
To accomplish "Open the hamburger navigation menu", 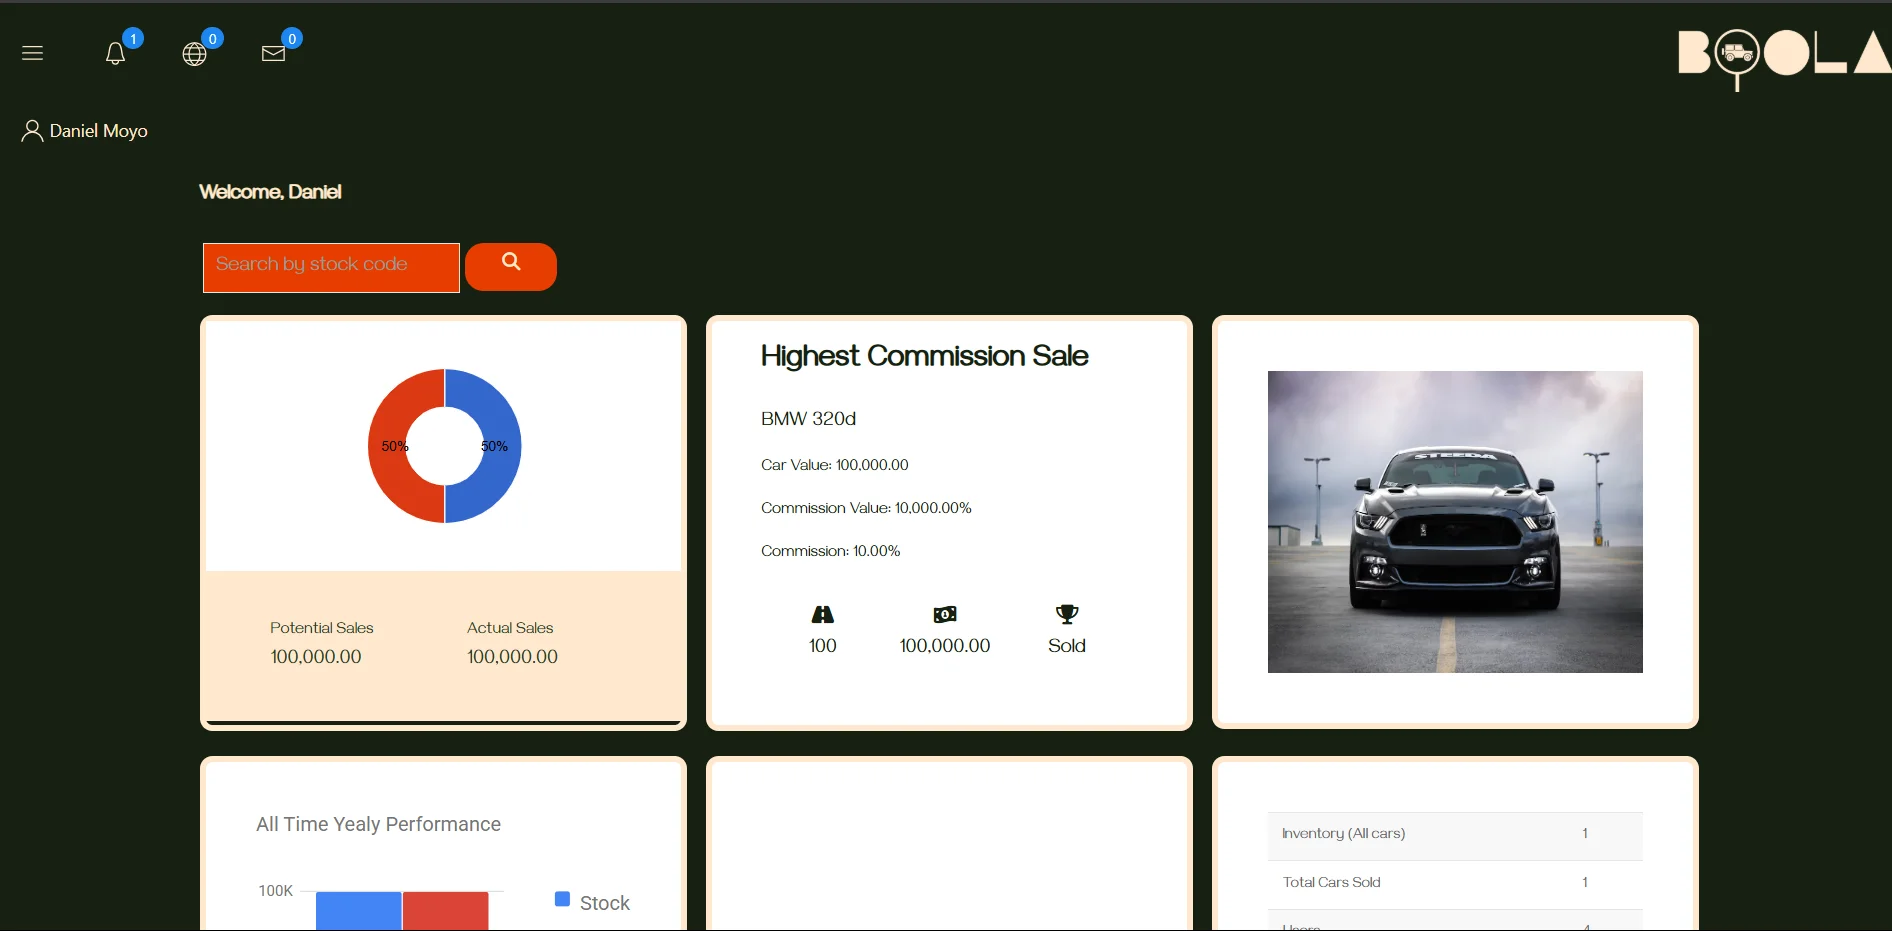I will [32, 53].
